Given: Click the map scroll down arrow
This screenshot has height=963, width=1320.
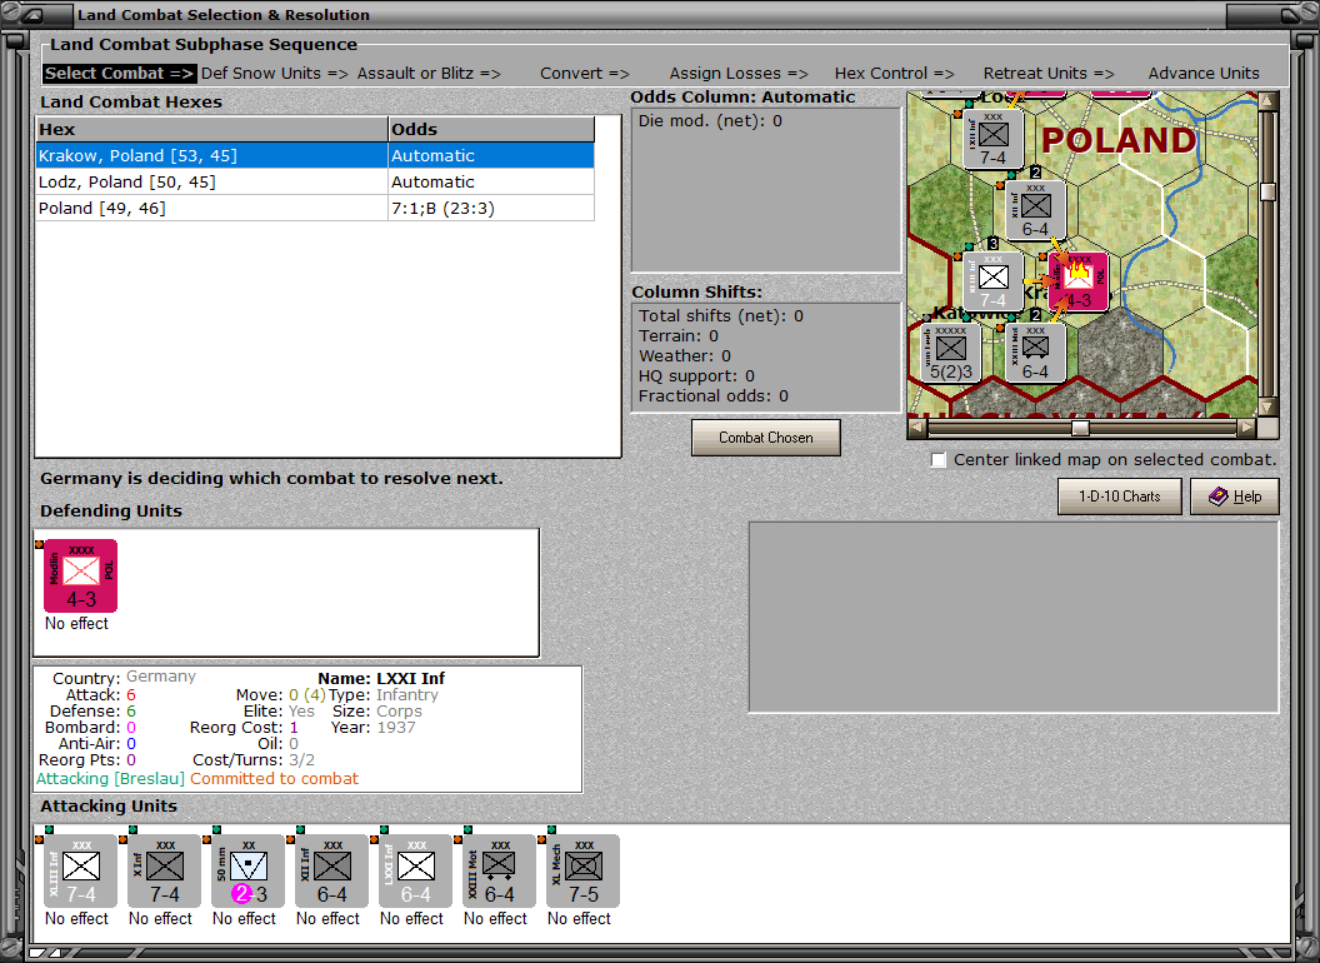Looking at the screenshot, I should [x=1268, y=407].
